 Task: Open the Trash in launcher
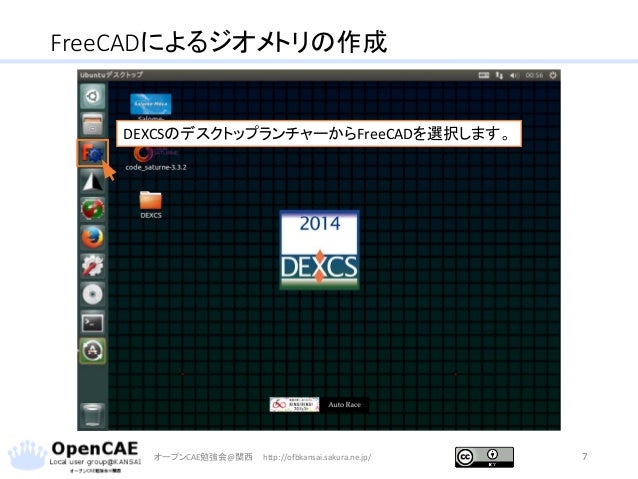(93, 415)
